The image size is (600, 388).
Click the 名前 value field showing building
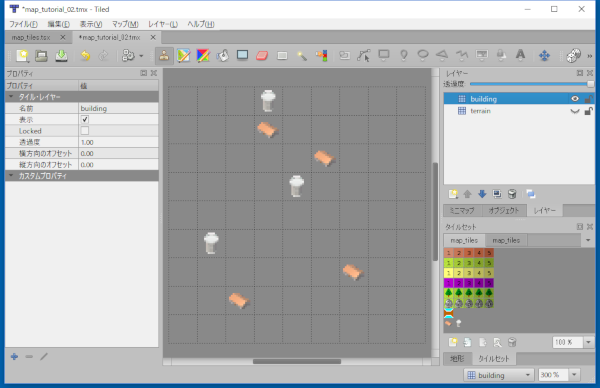click(x=118, y=108)
